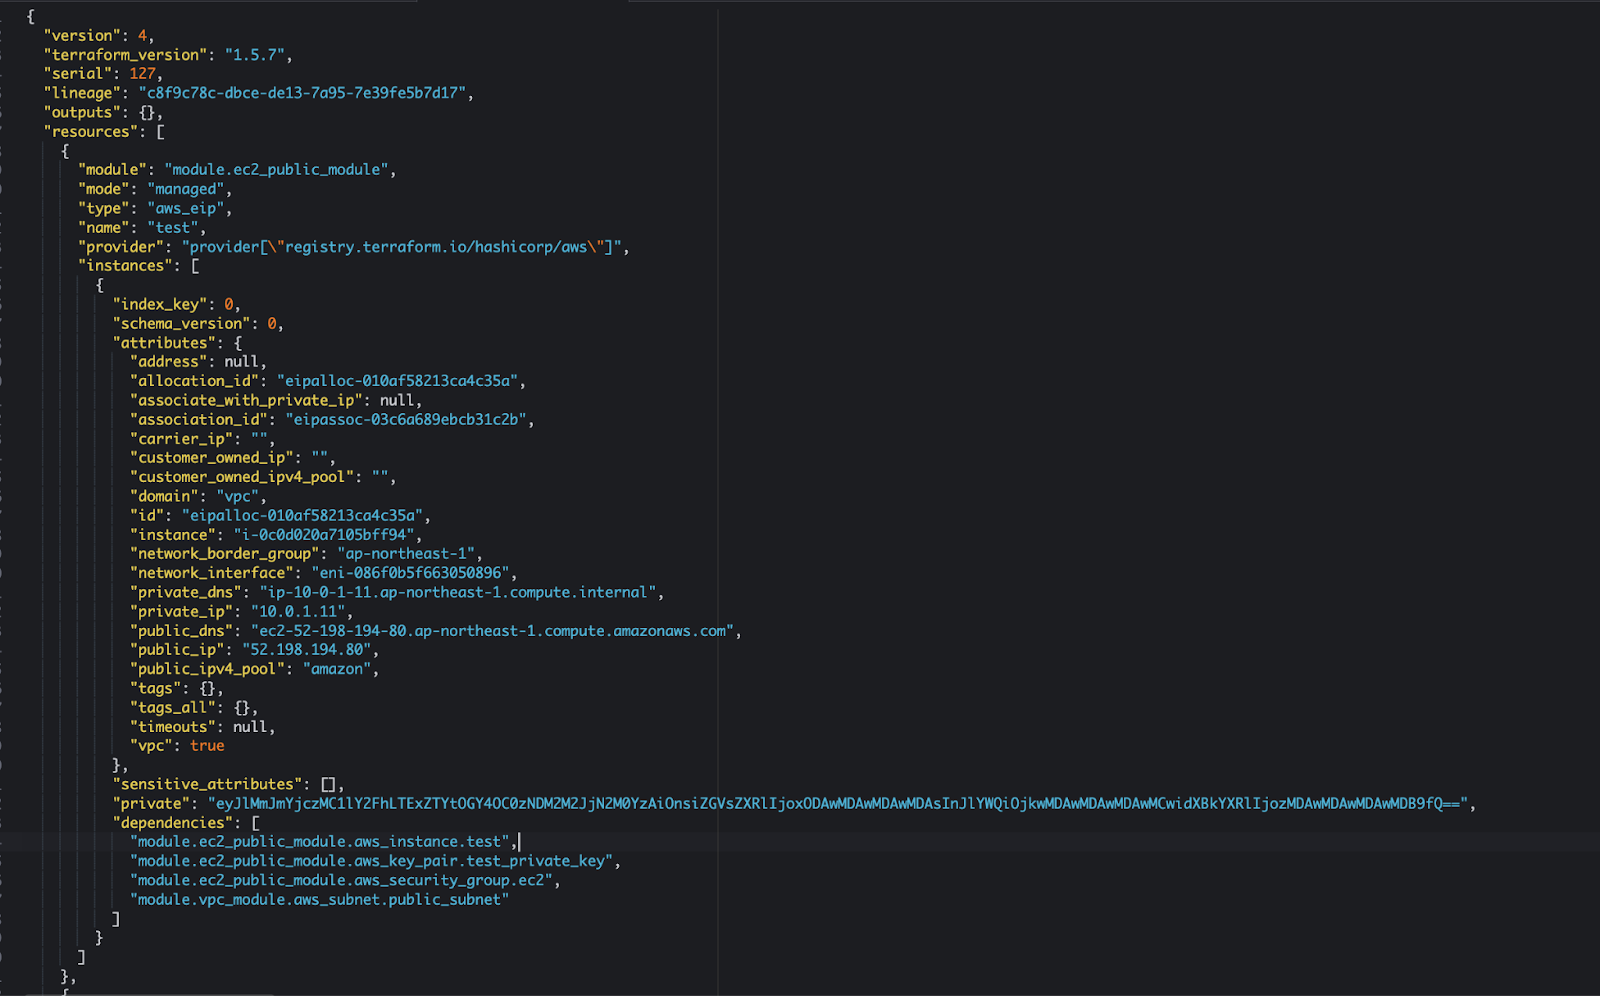
Task: Click the "module.vpc_module.aws_subnet.public_subnet" dependency
Action: 320,899
